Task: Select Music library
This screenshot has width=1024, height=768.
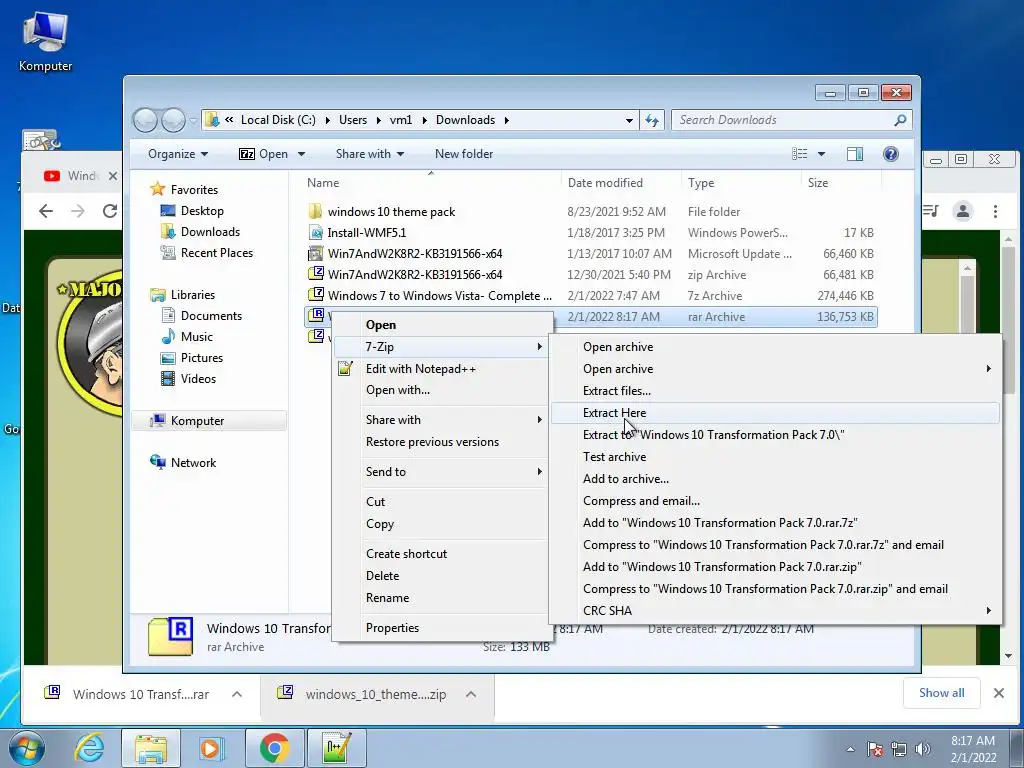Action: [197, 337]
